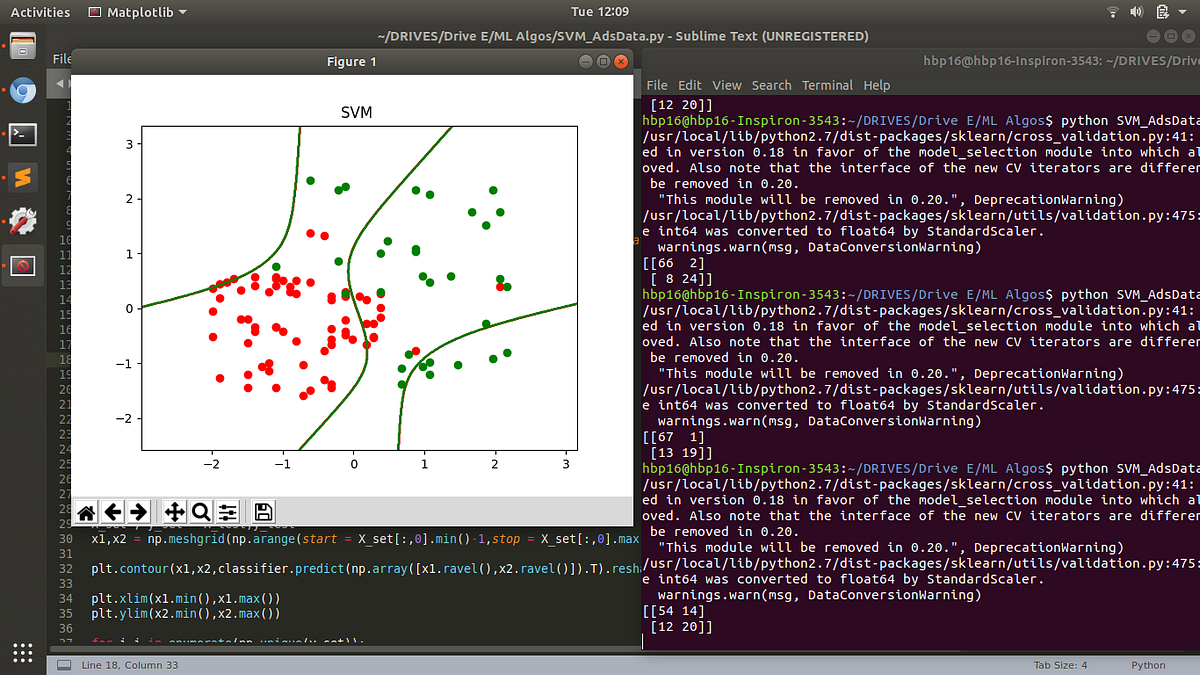Open Show Applications grid in dock
Screen dimensions: 1200x675
coord(22,653)
